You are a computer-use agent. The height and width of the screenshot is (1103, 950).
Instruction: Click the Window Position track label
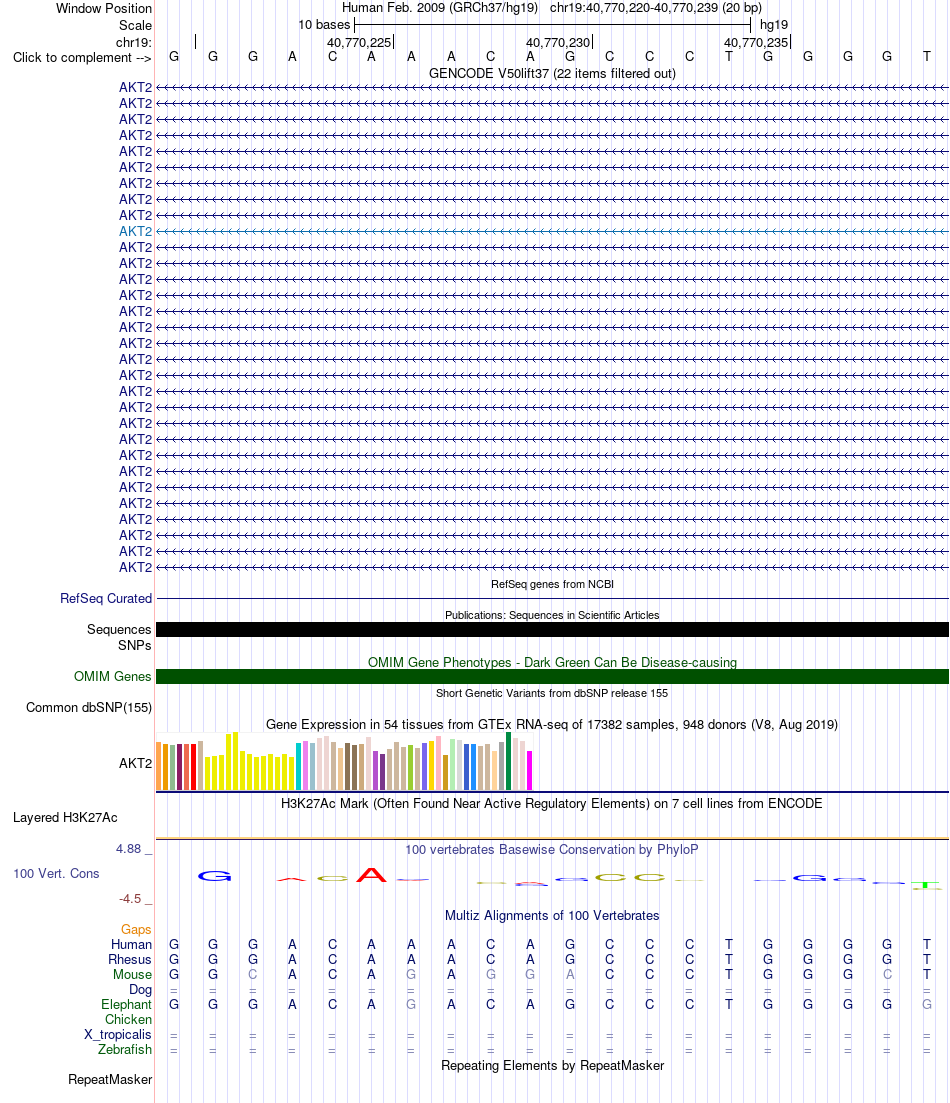tap(103, 8)
